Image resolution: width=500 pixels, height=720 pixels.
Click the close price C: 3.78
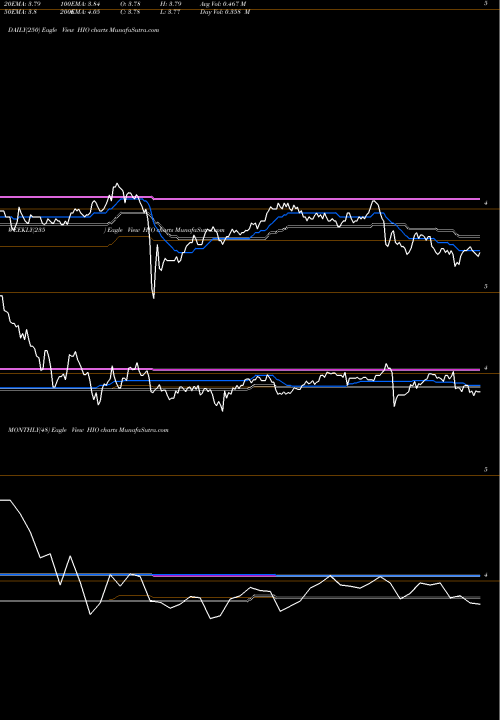pyautogui.click(x=130, y=12)
